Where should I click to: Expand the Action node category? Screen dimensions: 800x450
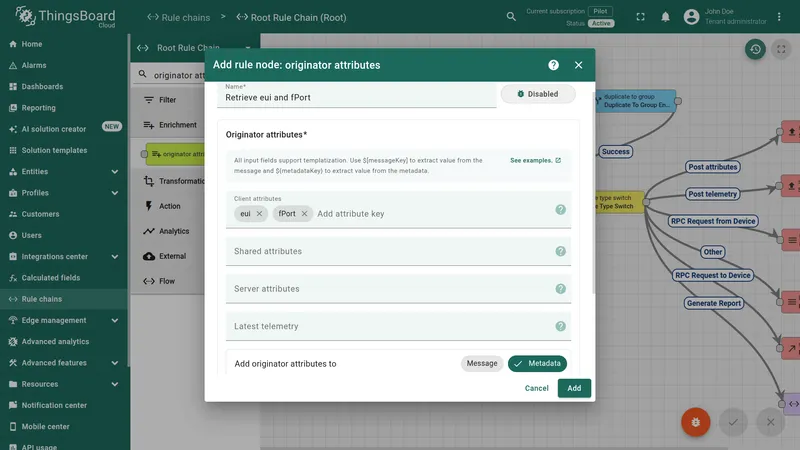coord(168,206)
